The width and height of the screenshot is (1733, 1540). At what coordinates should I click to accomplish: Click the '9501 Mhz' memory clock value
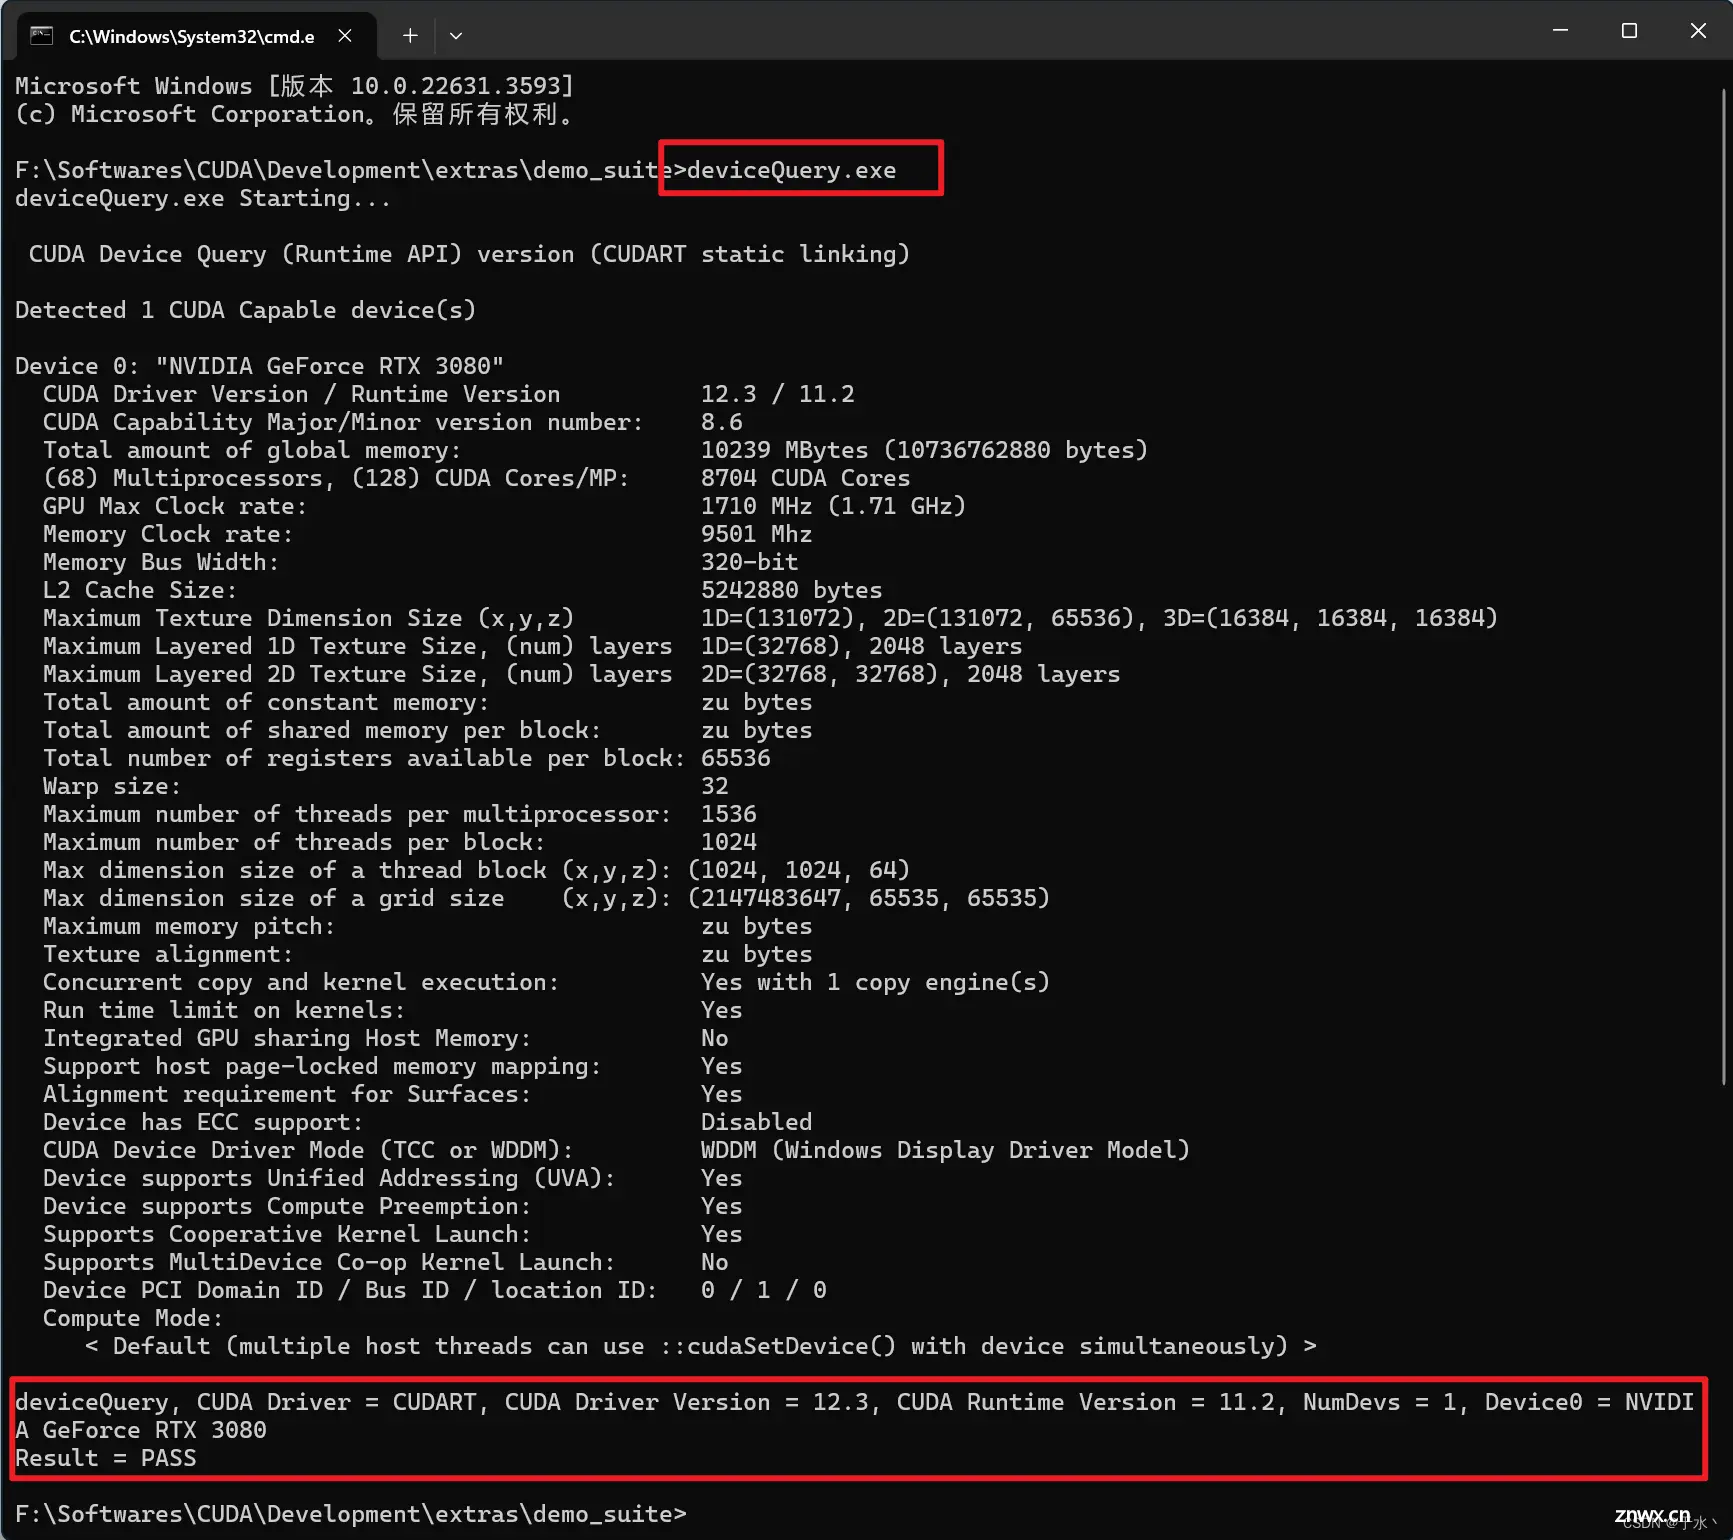click(757, 534)
